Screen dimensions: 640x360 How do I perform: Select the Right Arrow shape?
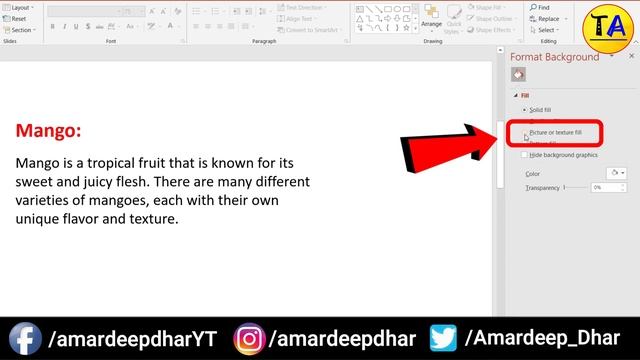[x=388, y=19]
